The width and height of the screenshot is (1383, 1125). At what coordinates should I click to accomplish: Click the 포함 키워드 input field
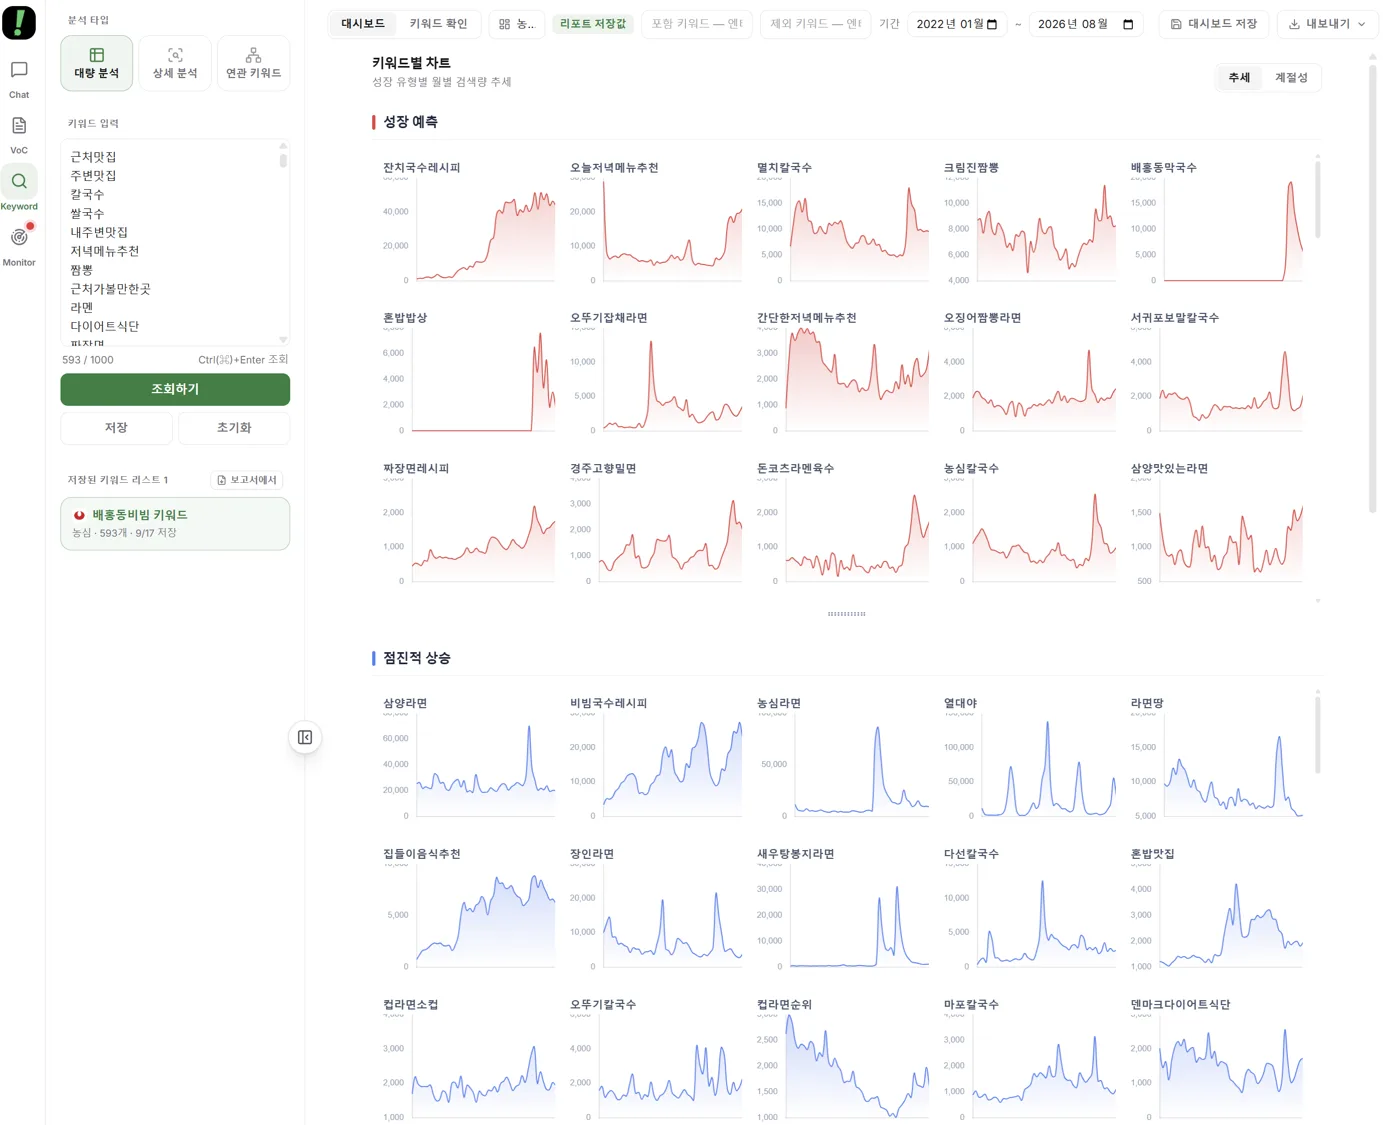(x=697, y=24)
